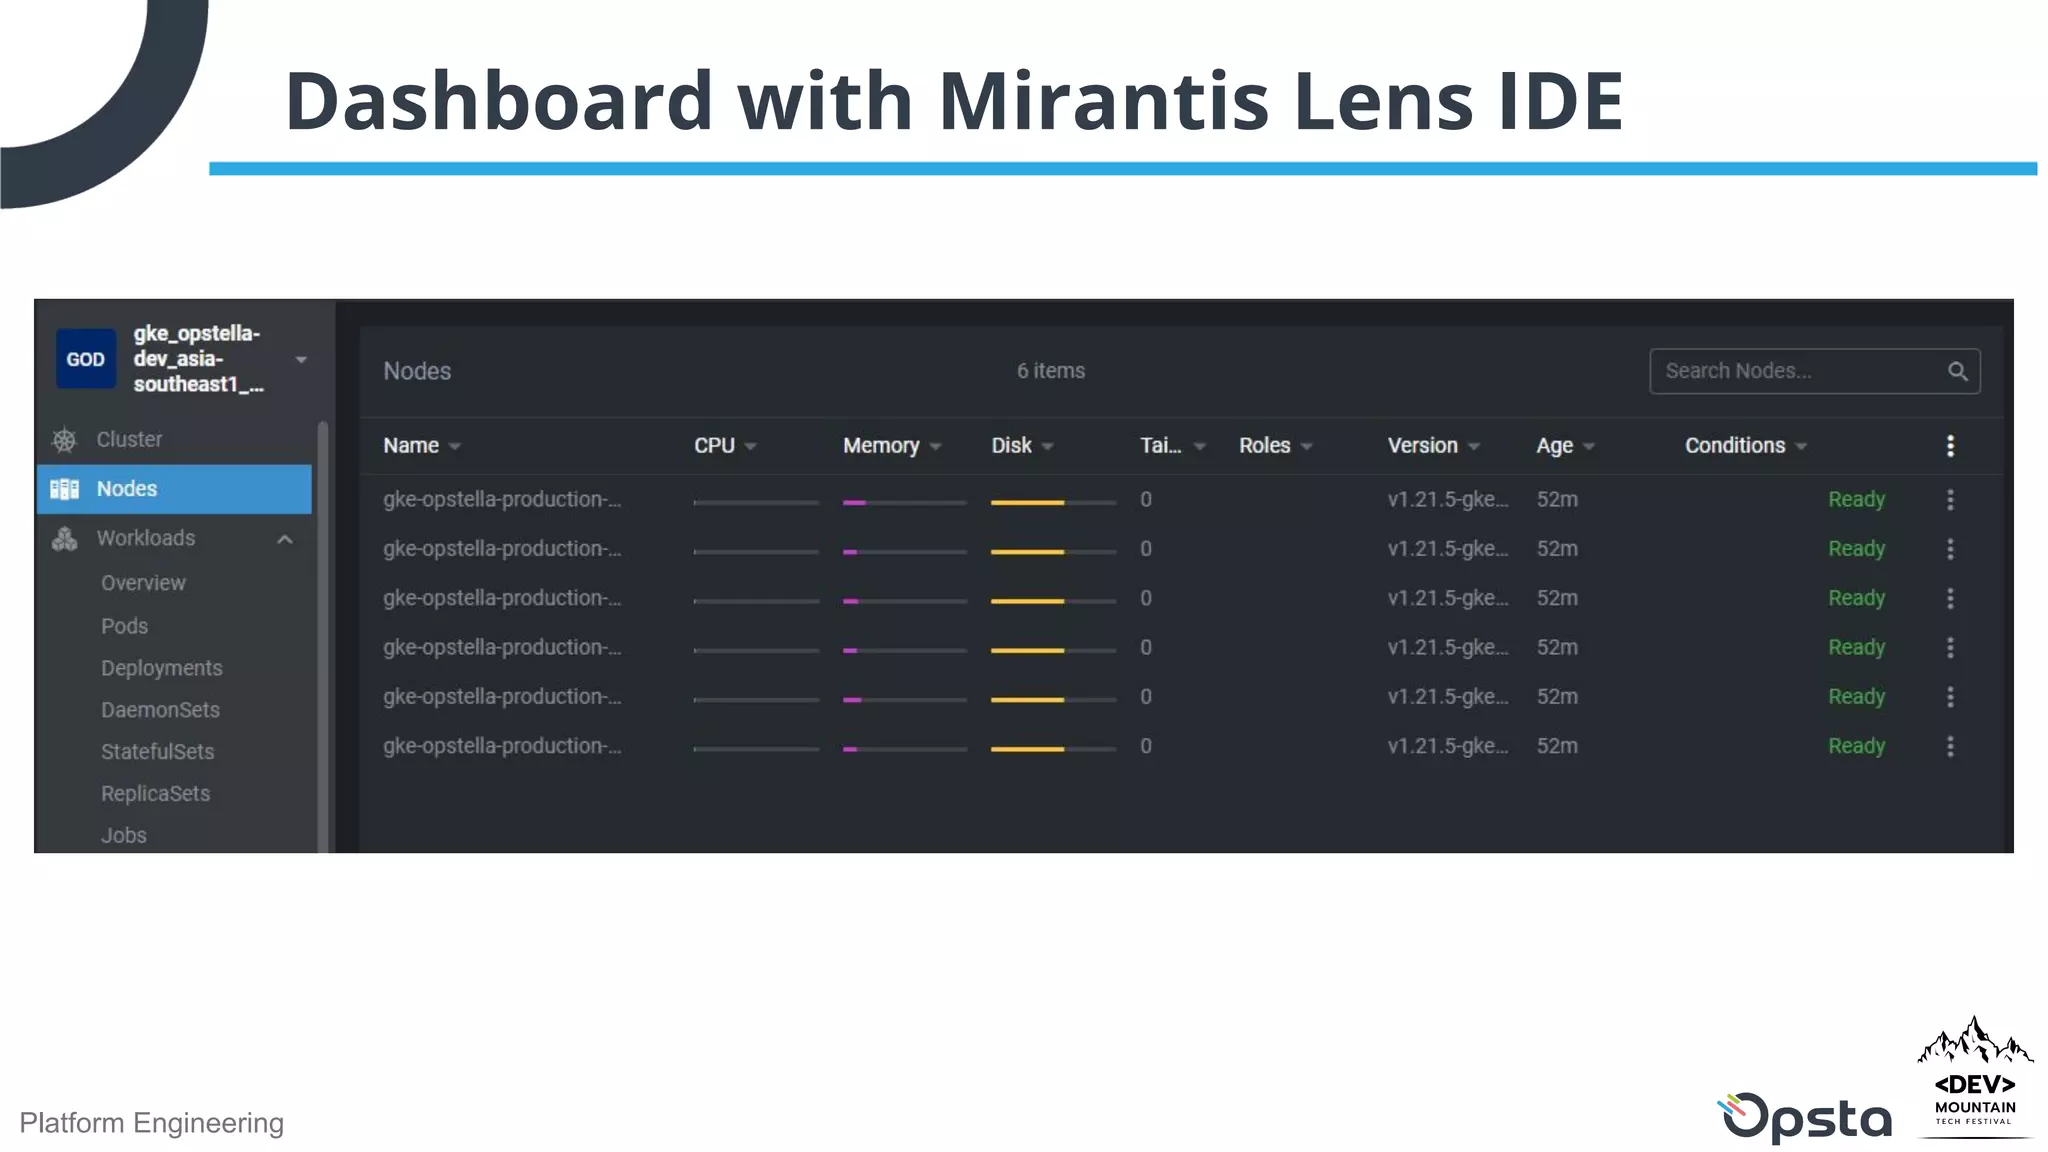This screenshot has height=1152, width=2048.
Task: Click the Workloads cubes icon
Action: click(x=64, y=539)
